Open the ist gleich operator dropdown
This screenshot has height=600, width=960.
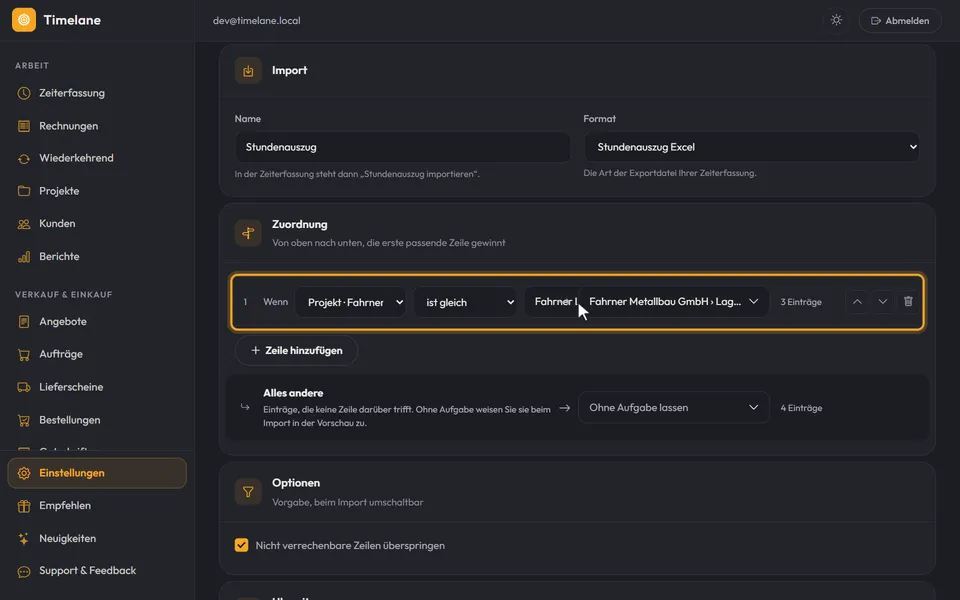[465, 302]
